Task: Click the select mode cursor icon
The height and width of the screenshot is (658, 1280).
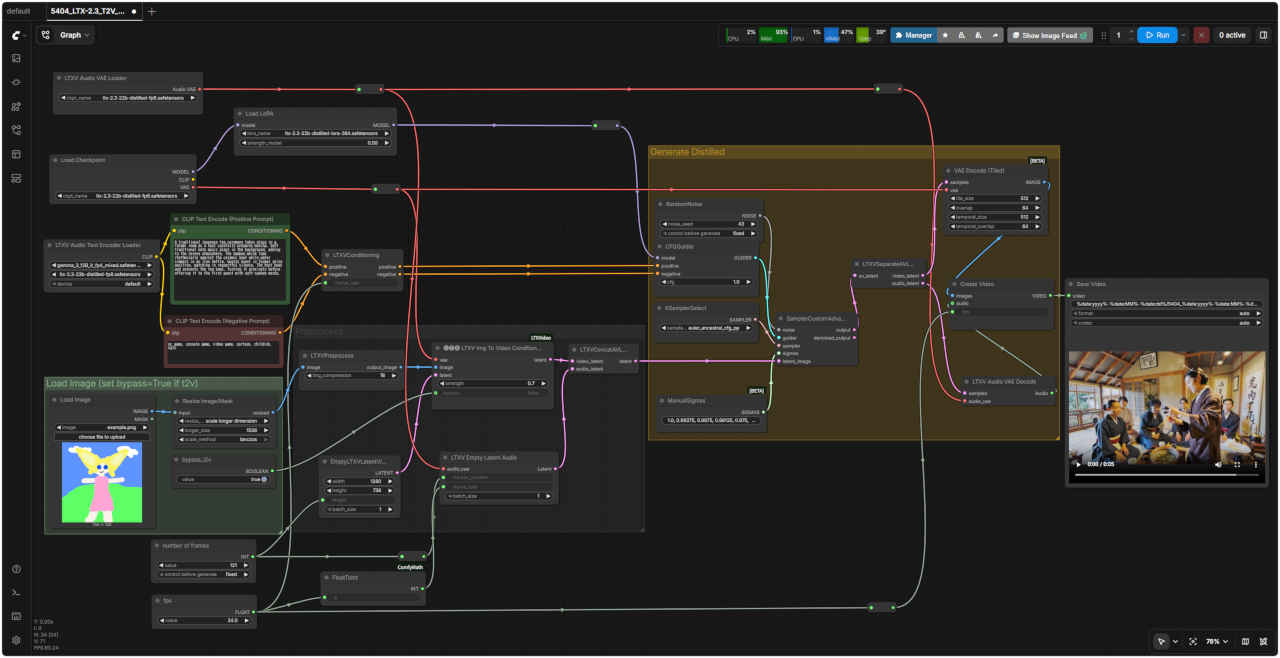Action: pos(1161,641)
